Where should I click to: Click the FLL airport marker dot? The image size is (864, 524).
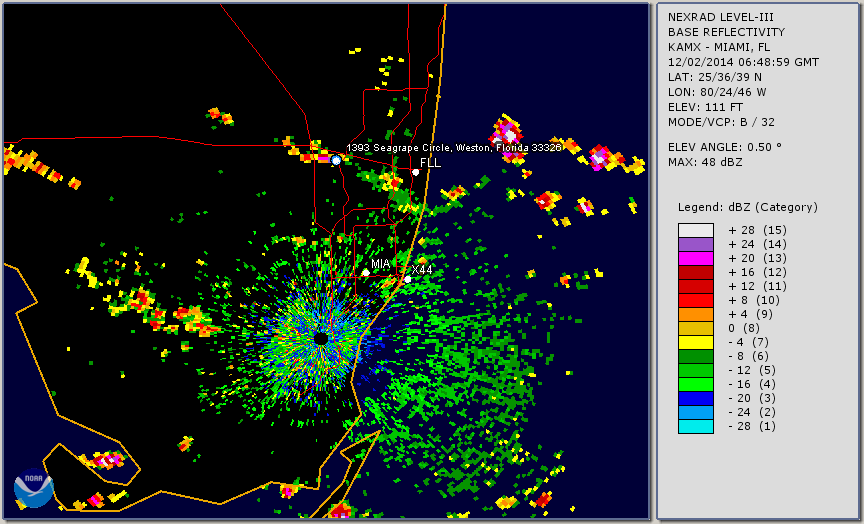tap(415, 172)
